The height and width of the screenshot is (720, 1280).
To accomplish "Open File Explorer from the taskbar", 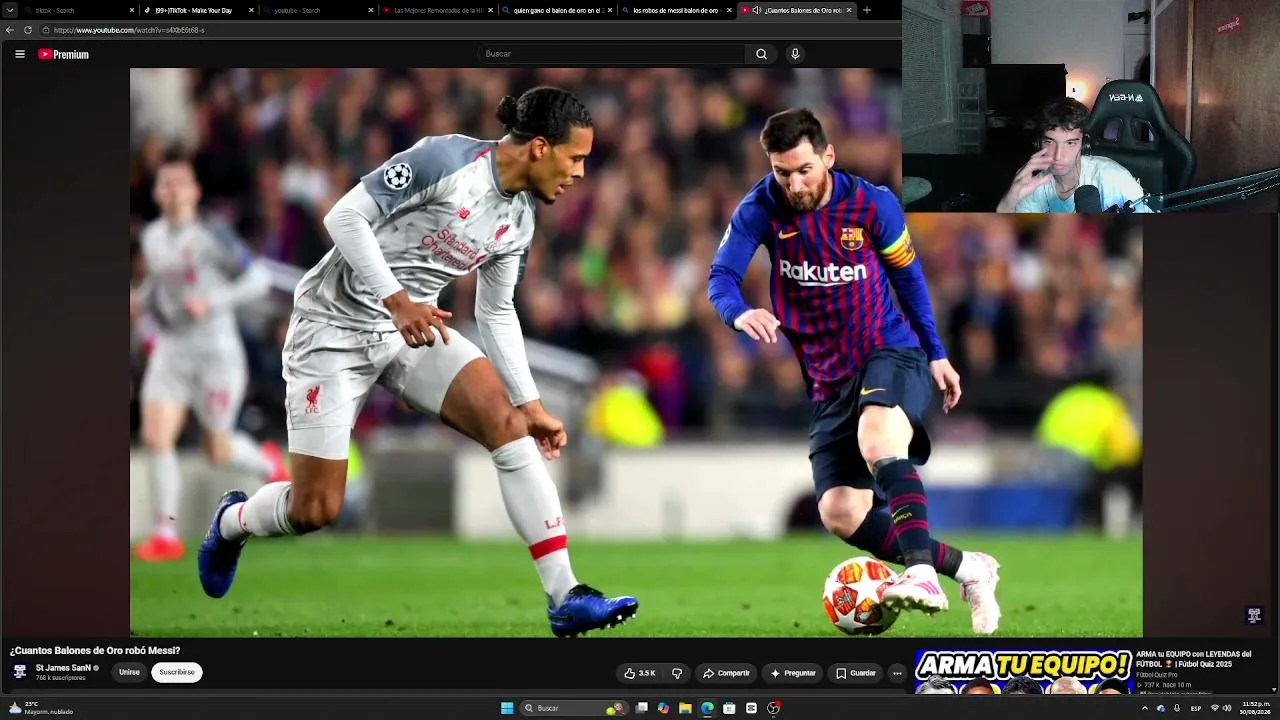I will [x=685, y=708].
